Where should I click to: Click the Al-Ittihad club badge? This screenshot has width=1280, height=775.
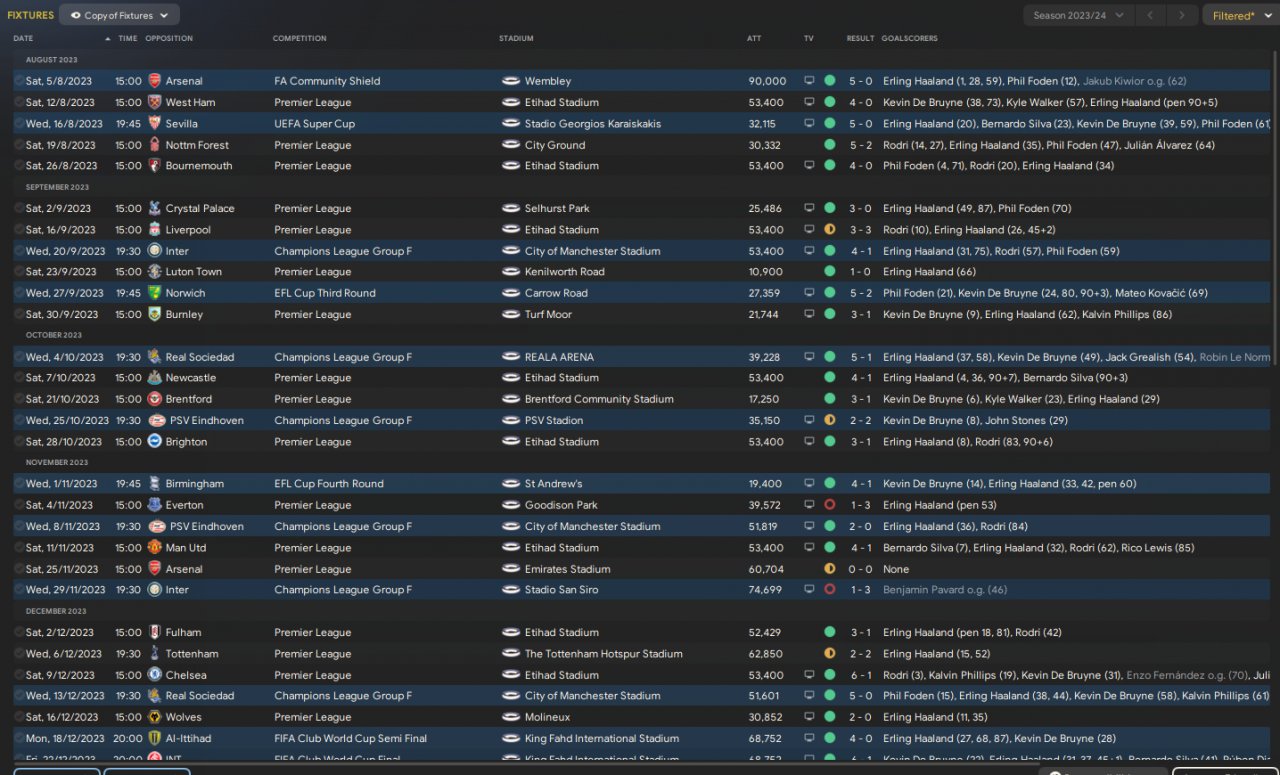click(154, 738)
